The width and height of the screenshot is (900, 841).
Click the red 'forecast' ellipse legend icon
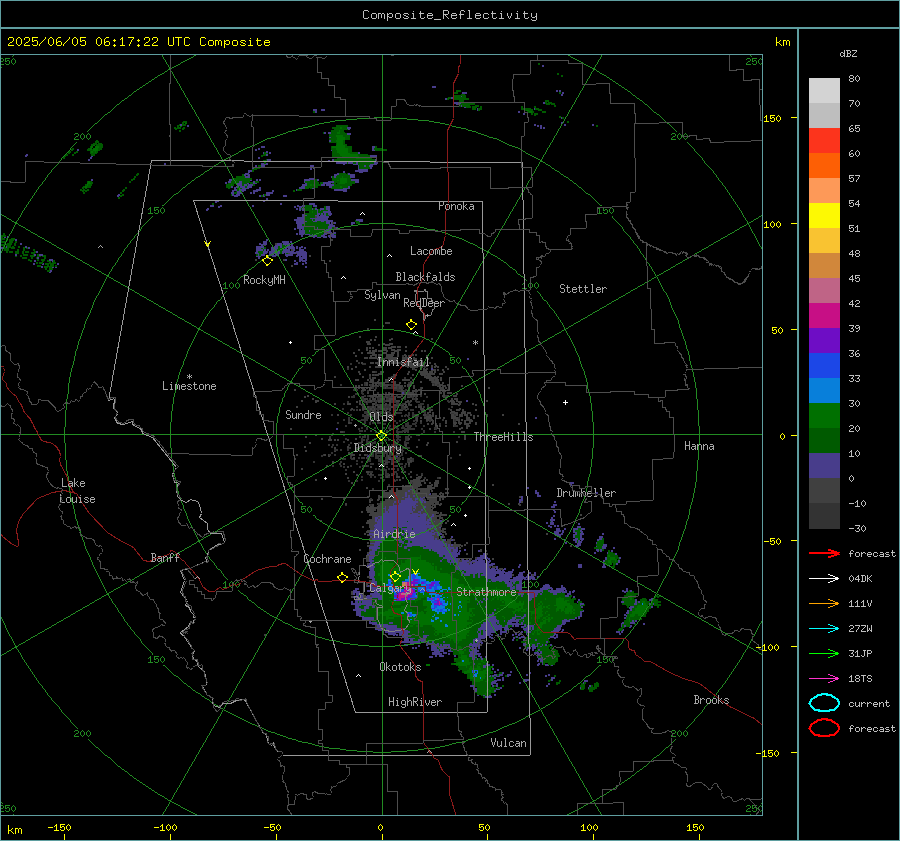[824, 728]
